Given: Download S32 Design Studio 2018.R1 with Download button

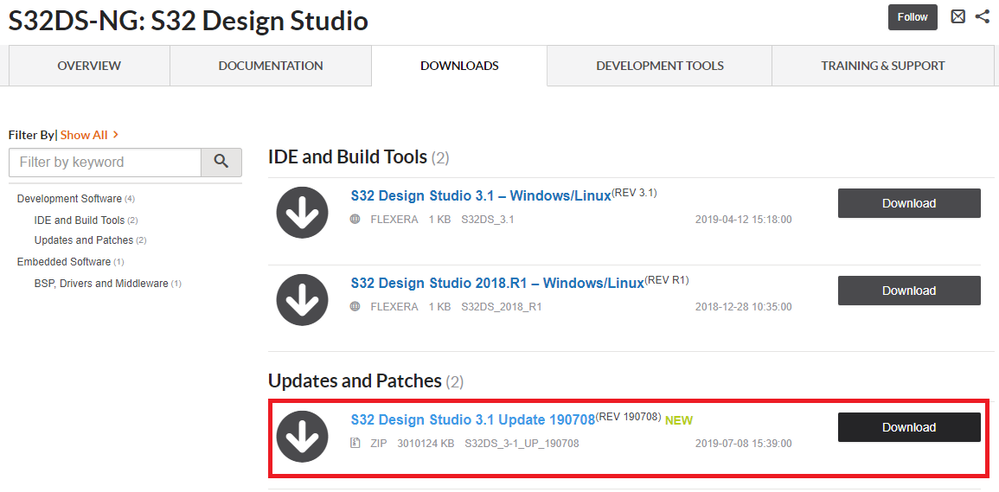Looking at the screenshot, I should click(908, 290).
